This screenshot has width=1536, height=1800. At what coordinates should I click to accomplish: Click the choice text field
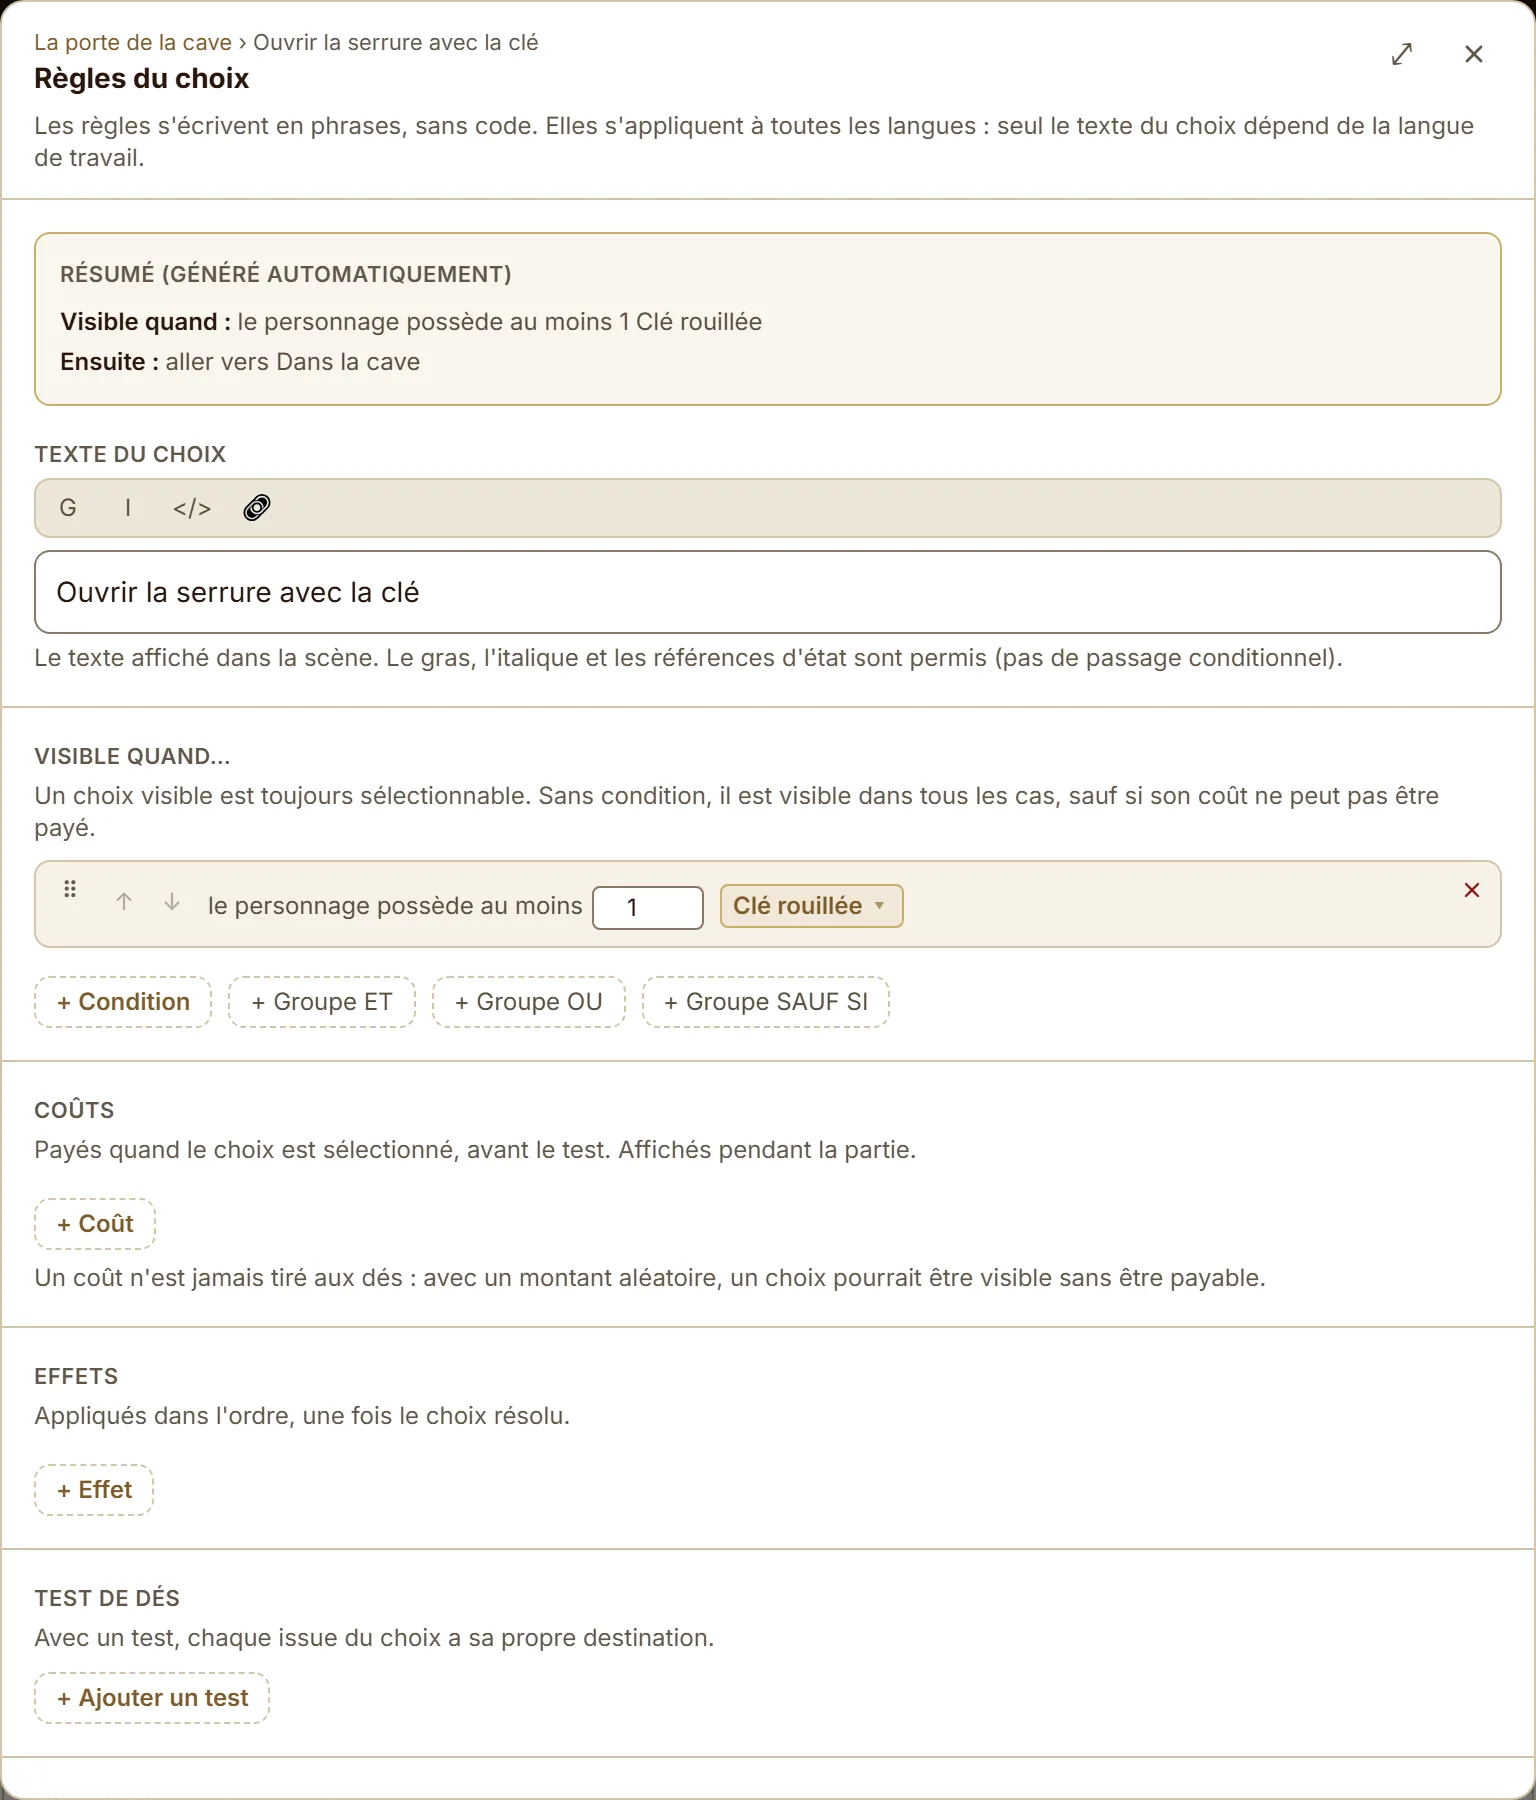[768, 592]
